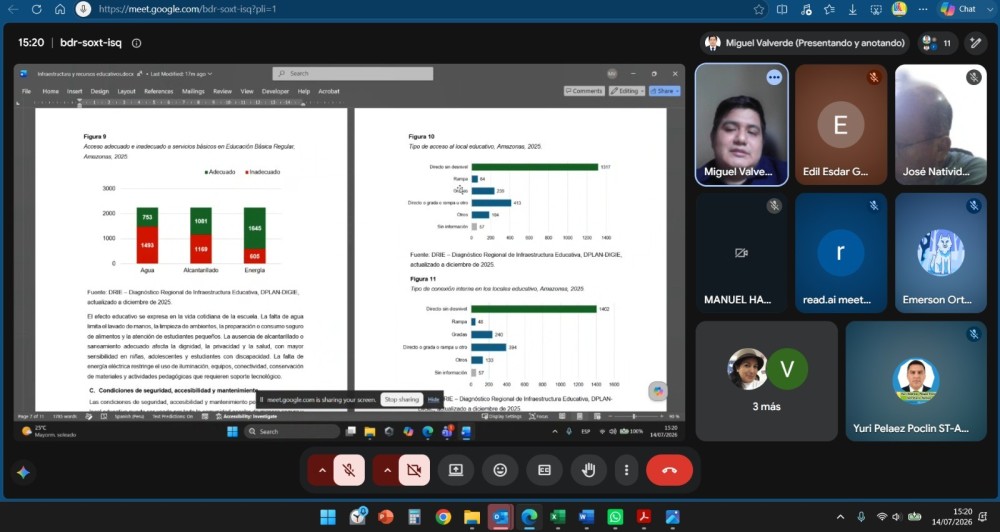Open Adobe Acrobat from the taskbar
The image size is (1000, 532).
pyautogui.click(x=644, y=517)
